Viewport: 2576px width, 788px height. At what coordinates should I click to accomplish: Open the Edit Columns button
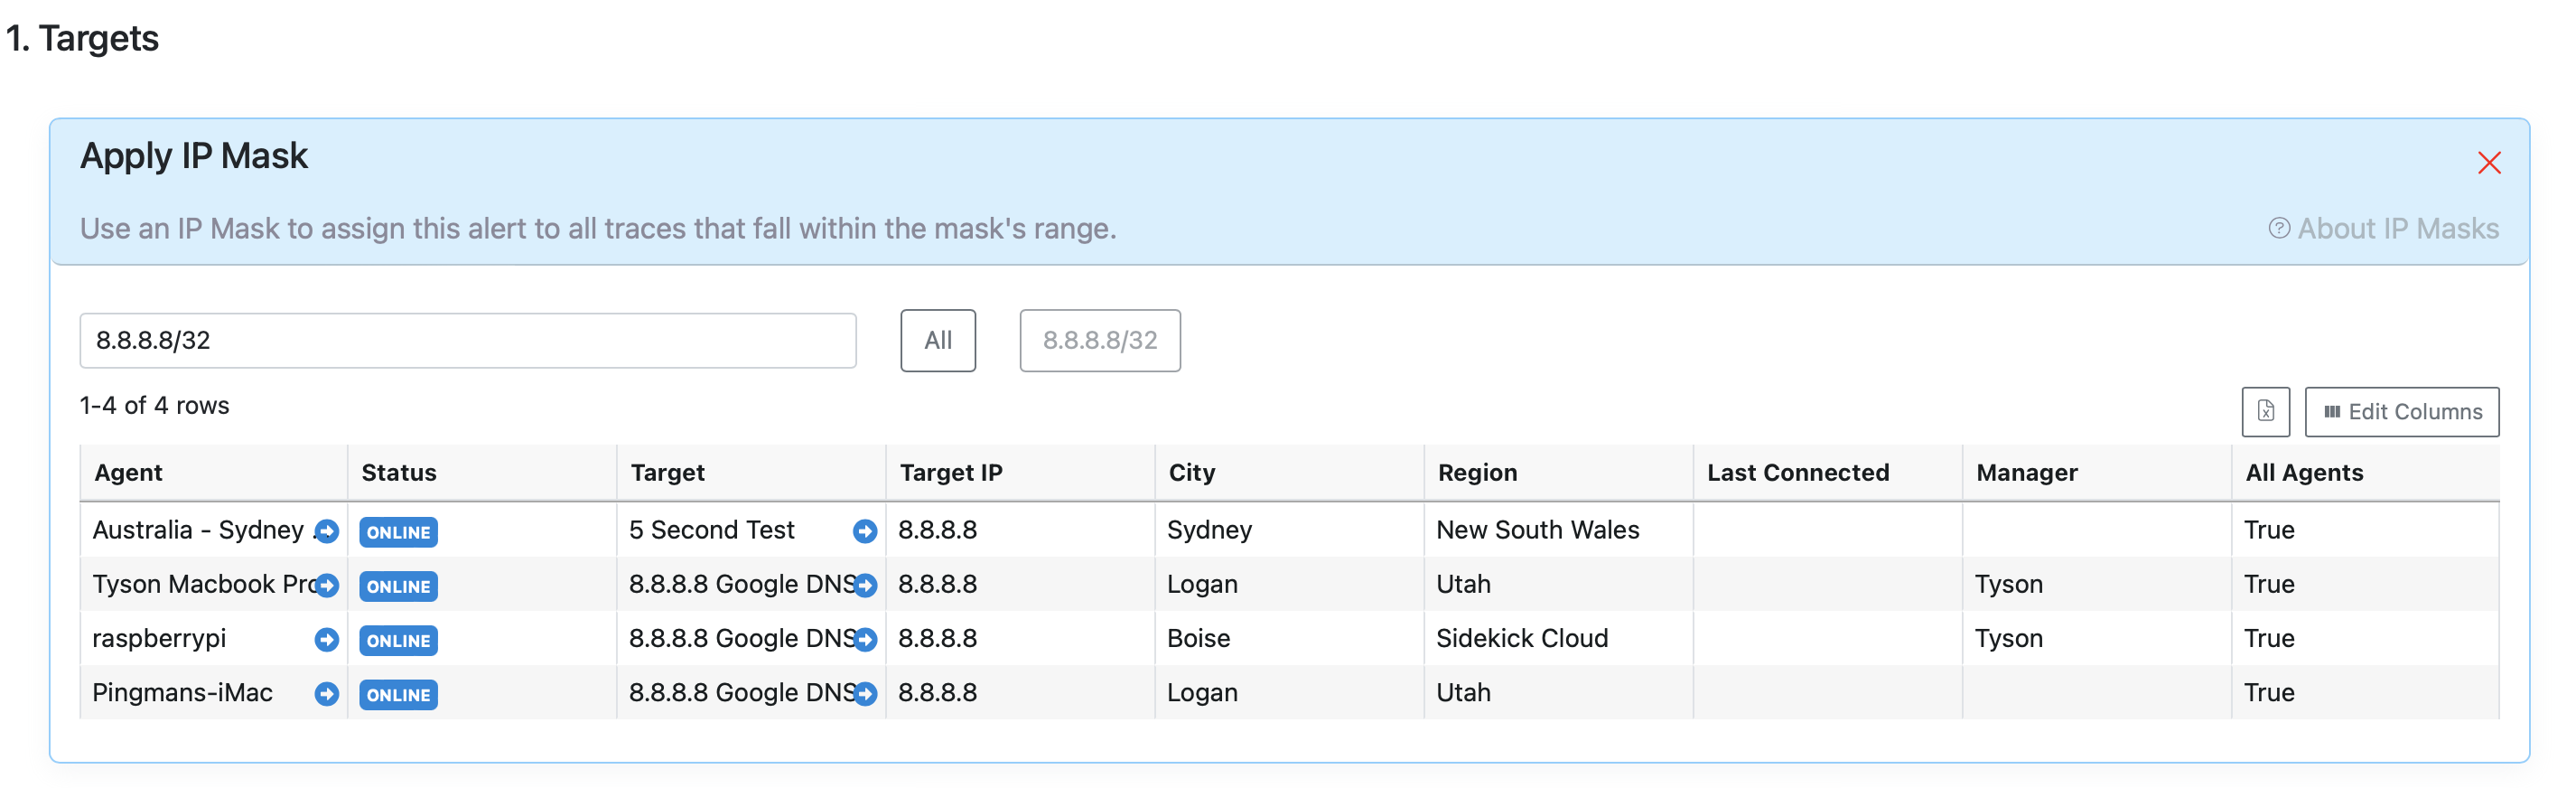[x=2402, y=411]
